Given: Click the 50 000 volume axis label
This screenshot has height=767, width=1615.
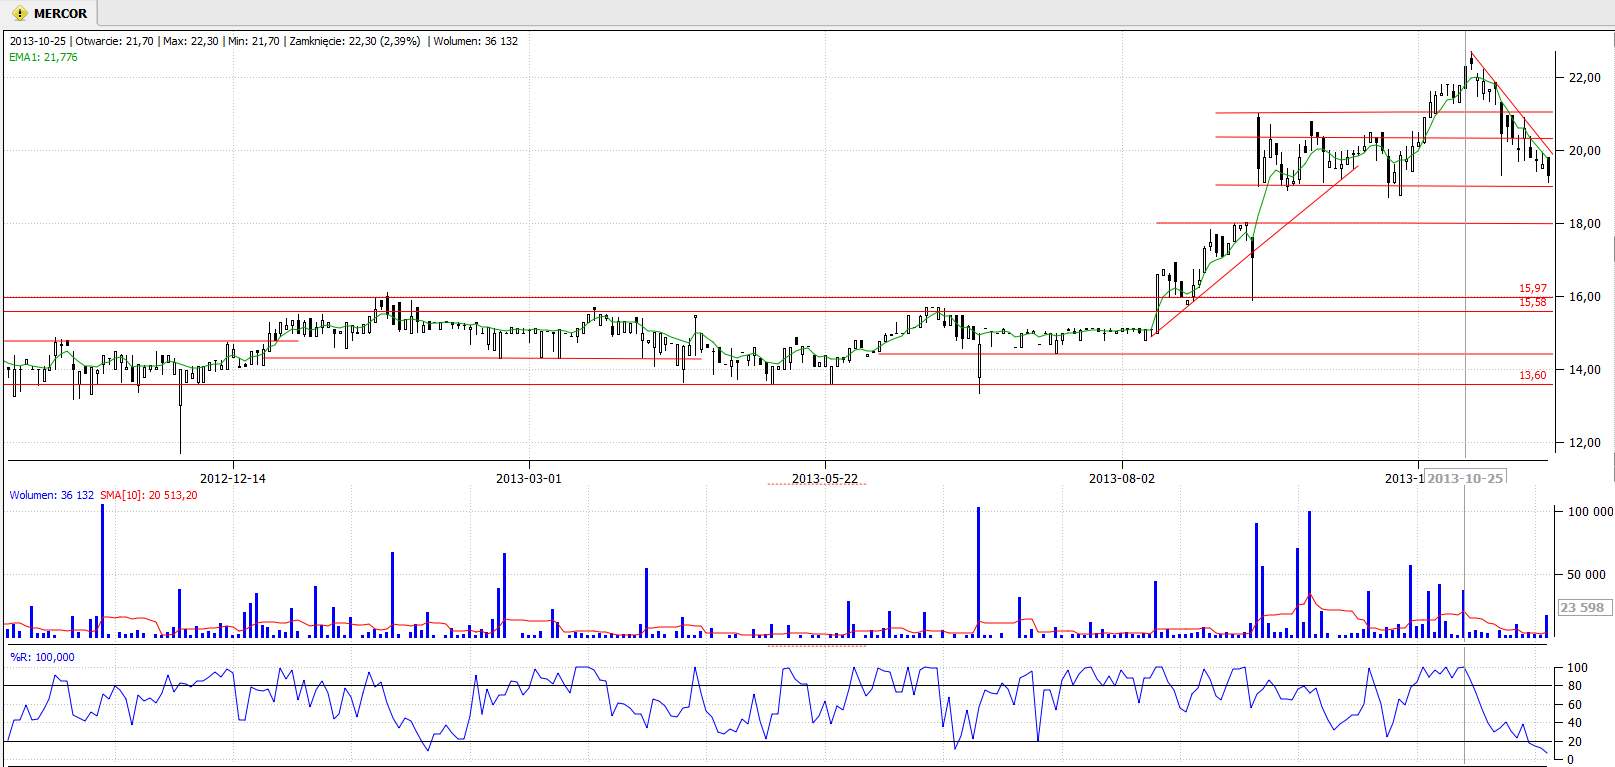Looking at the screenshot, I should point(1586,574).
